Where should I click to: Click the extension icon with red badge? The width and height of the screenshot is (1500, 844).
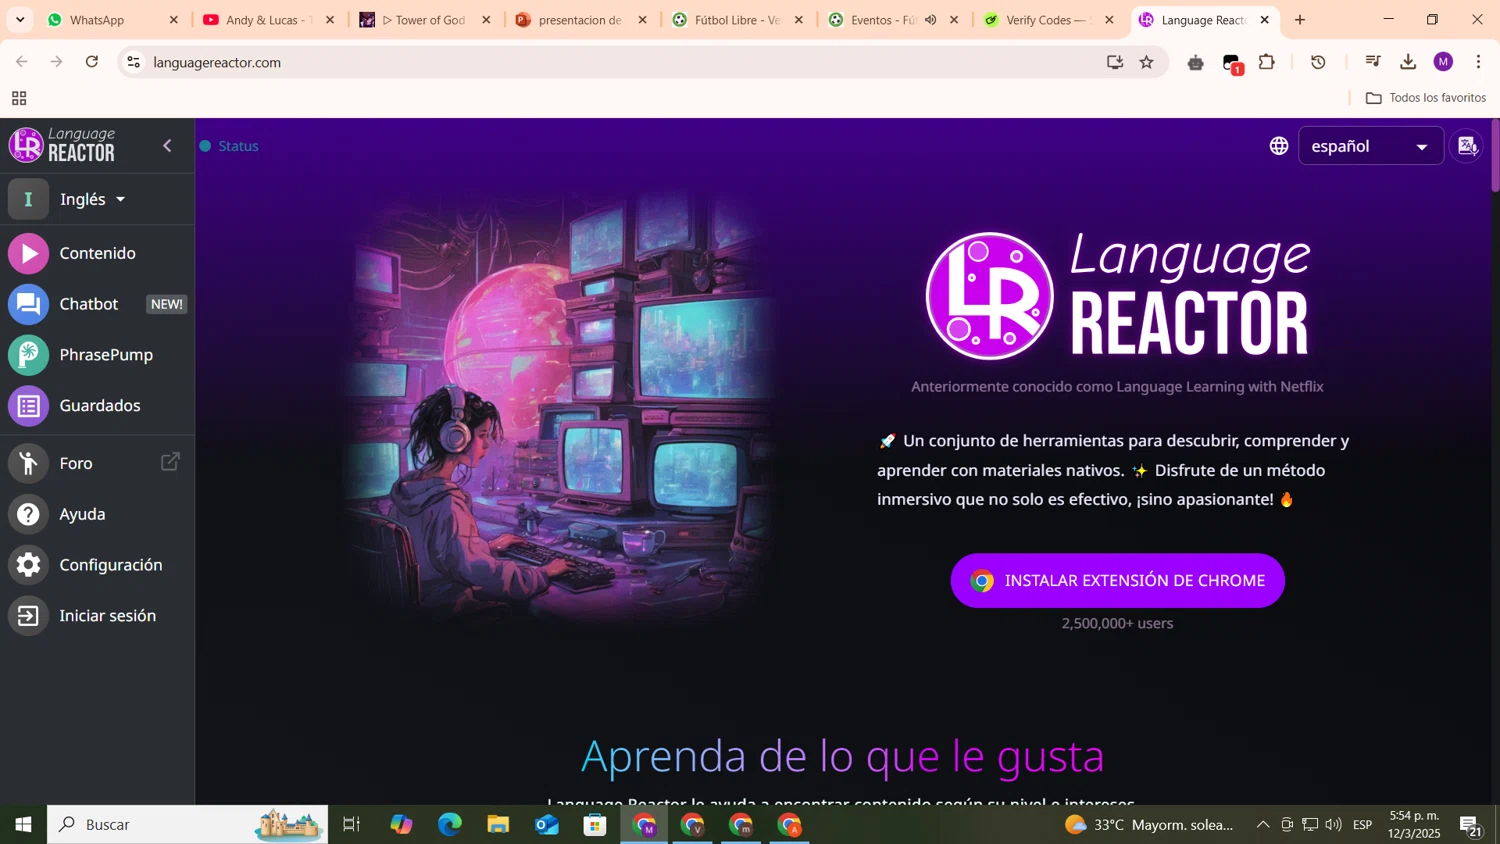tap(1232, 62)
